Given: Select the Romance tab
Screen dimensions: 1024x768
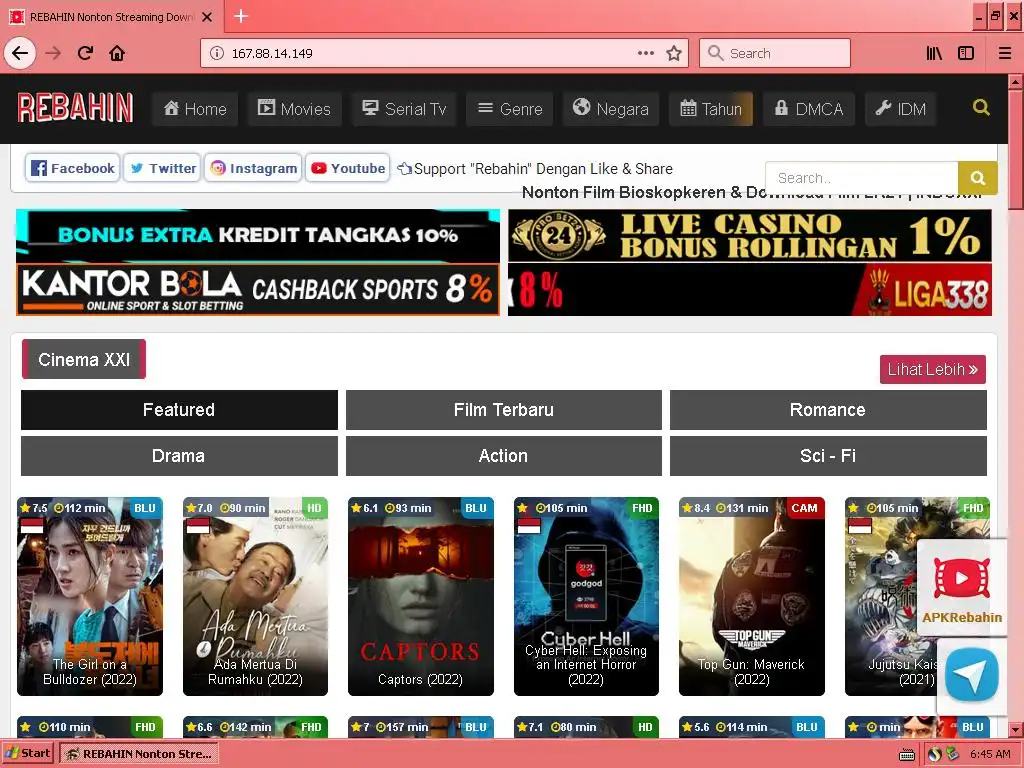Looking at the screenshot, I should [x=828, y=409].
